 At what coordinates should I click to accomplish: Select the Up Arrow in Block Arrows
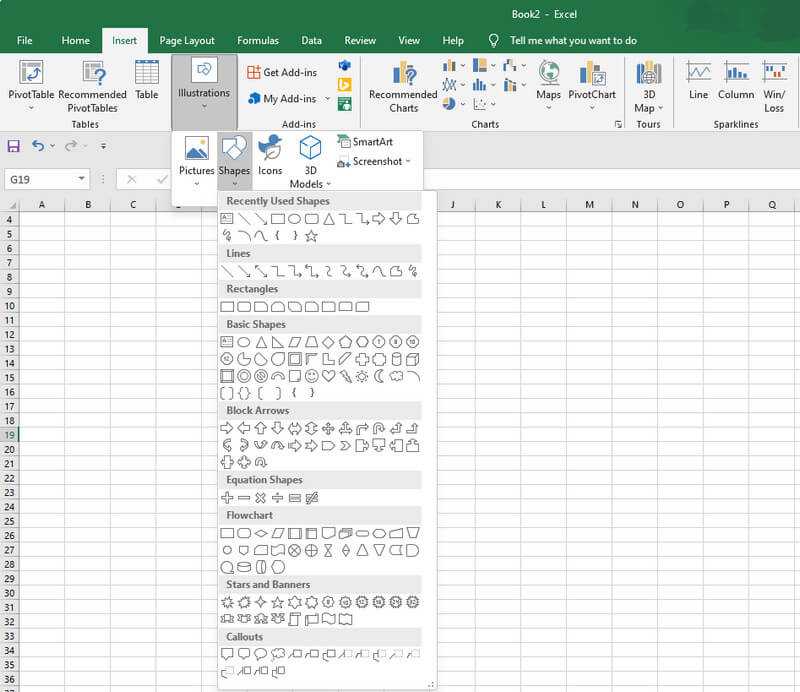tap(261, 429)
